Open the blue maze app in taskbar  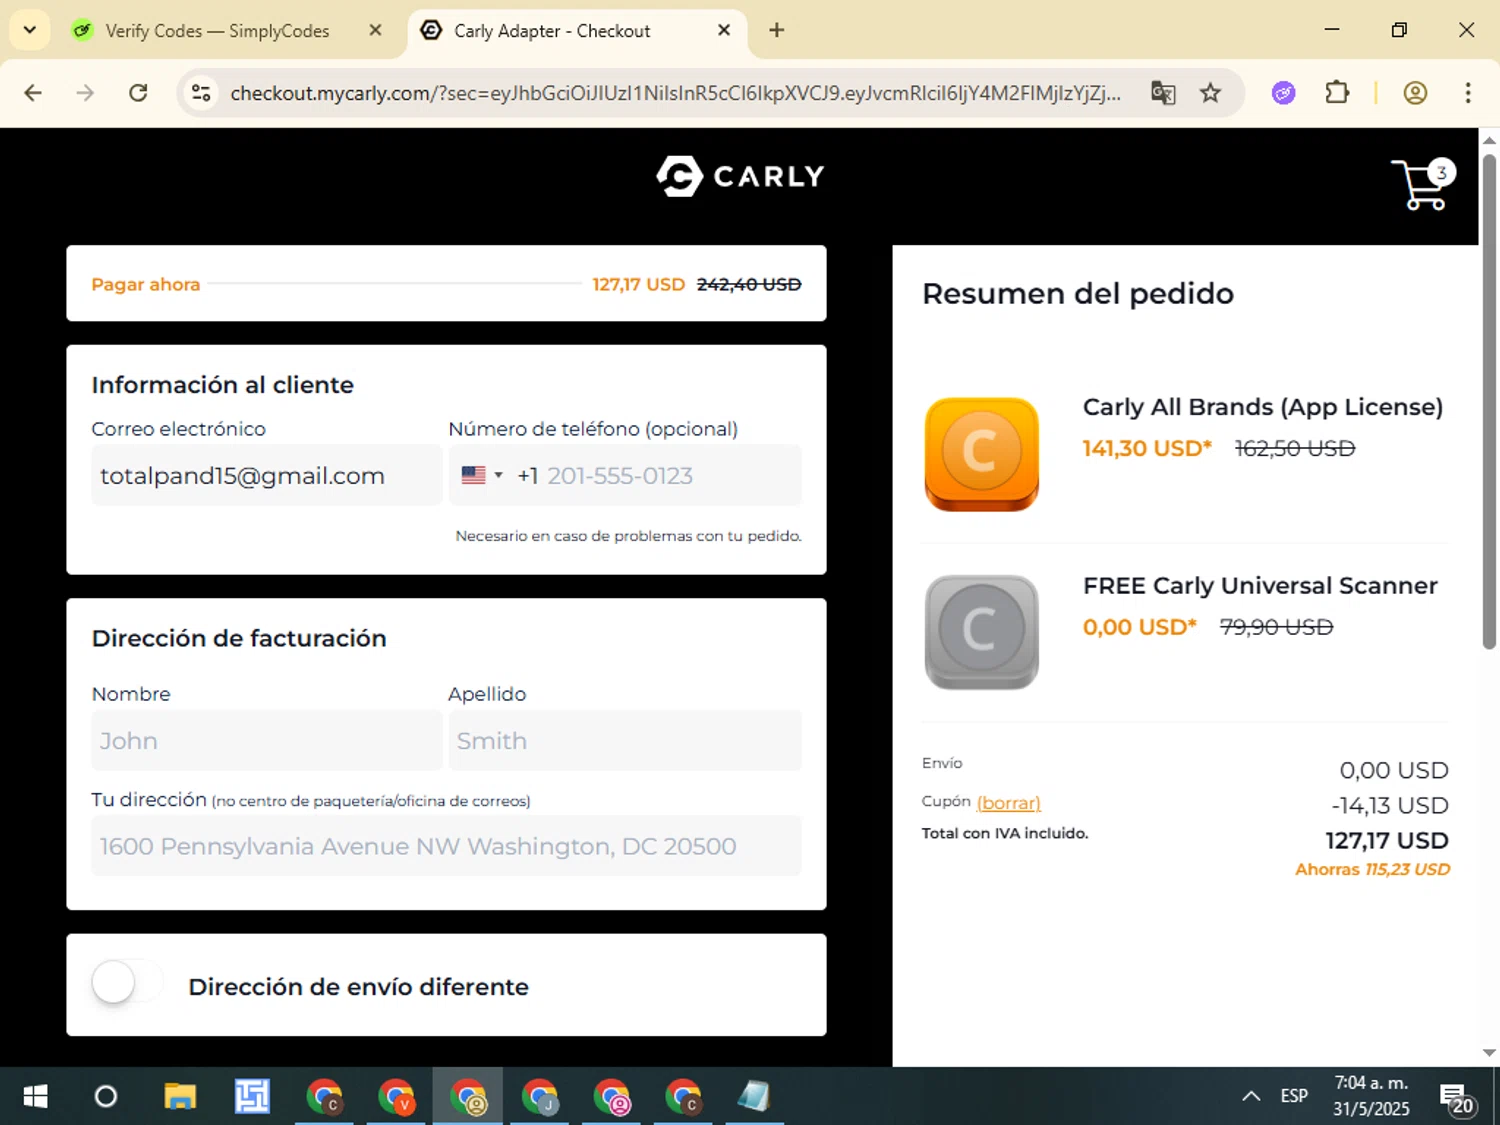[252, 1097]
